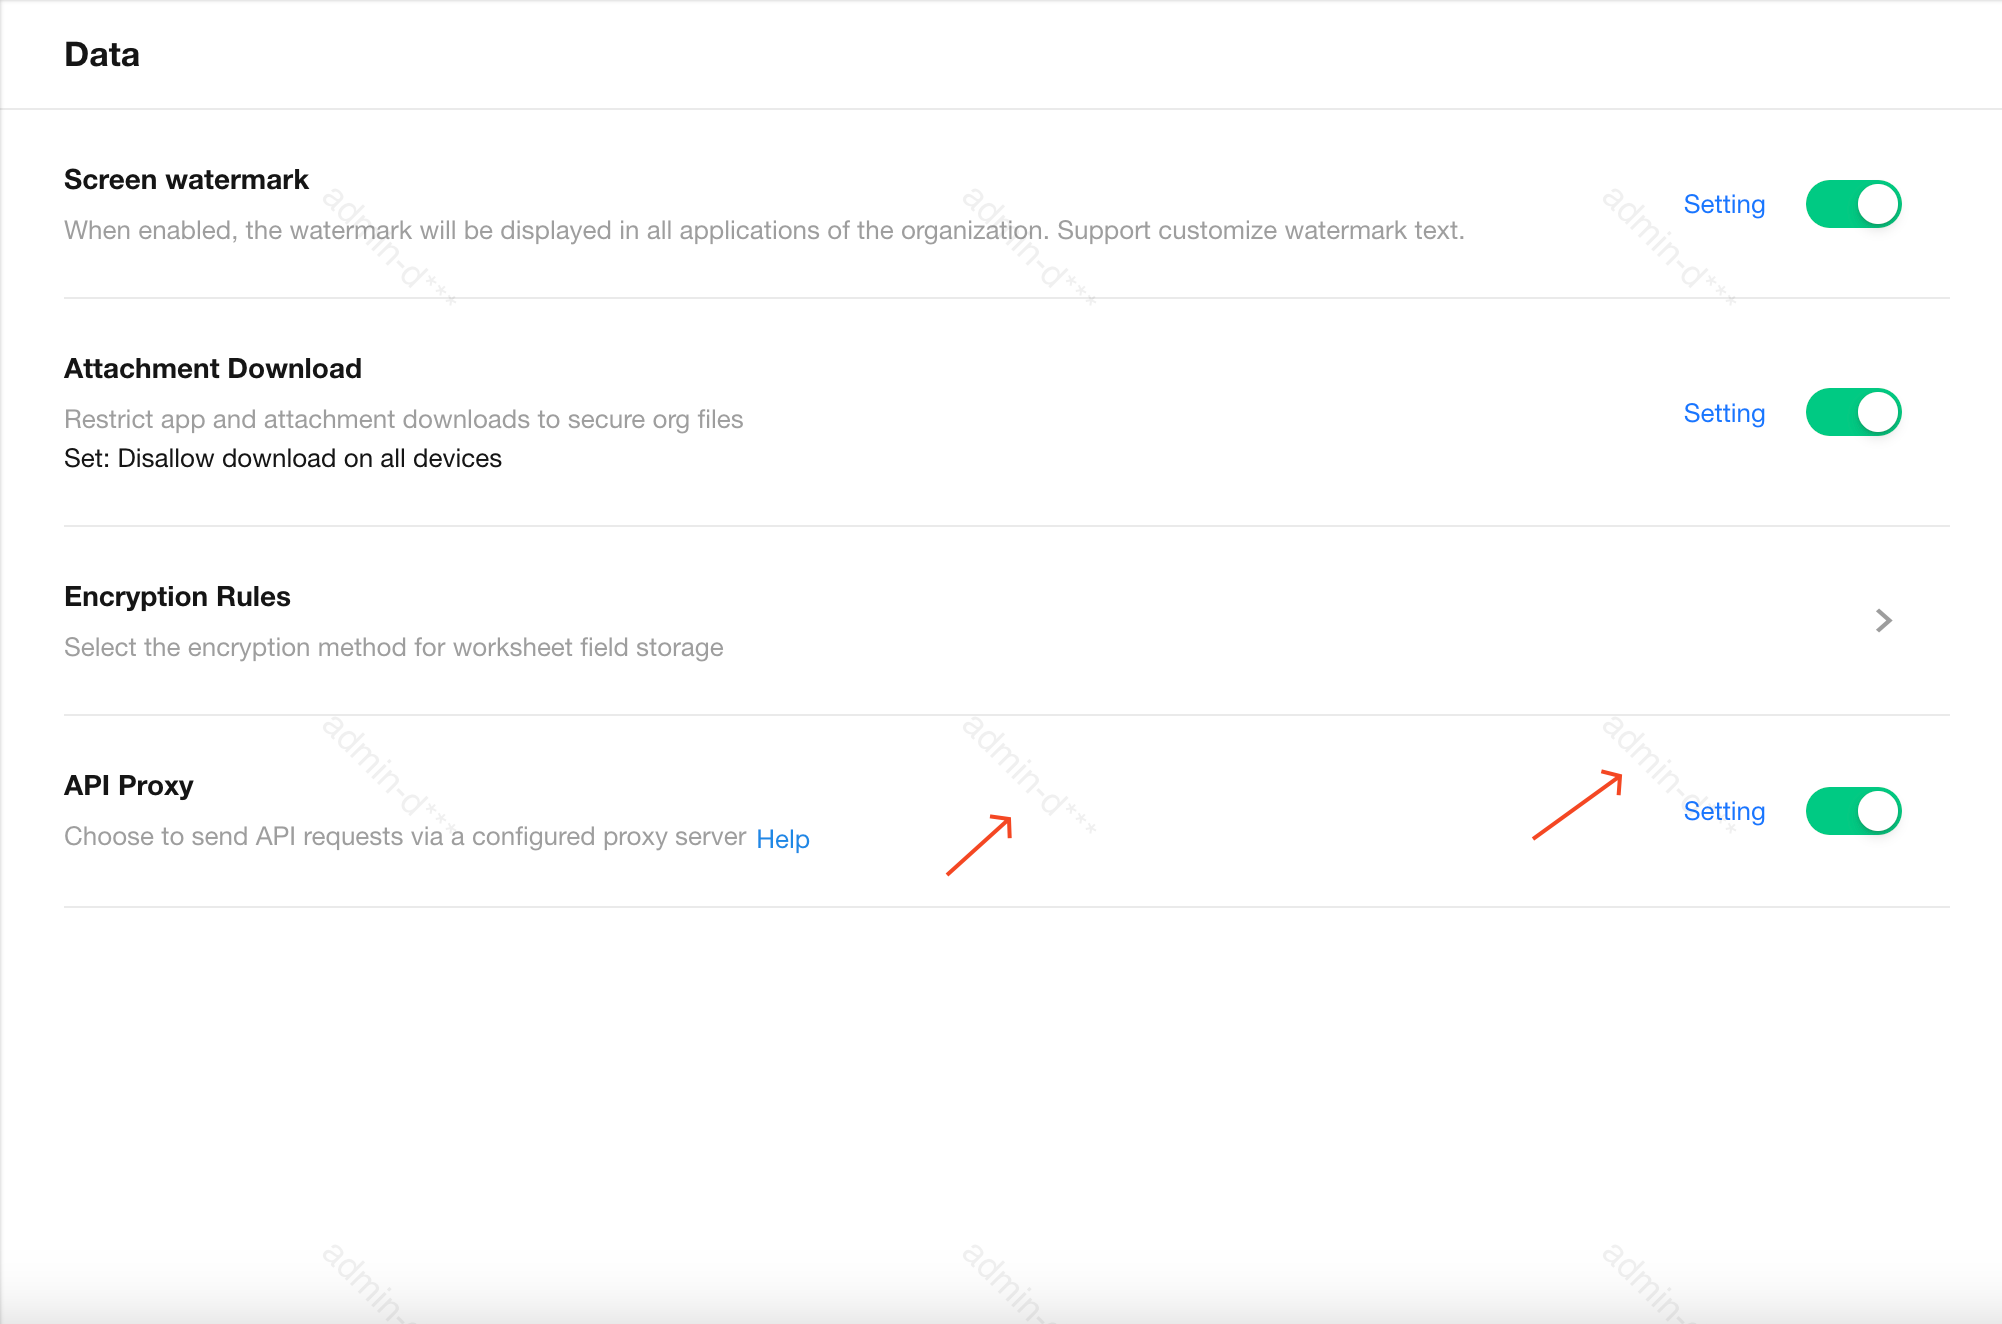Click the Screen watermark title
Screen dimensions: 2002x1324
[x=186, y=179]
